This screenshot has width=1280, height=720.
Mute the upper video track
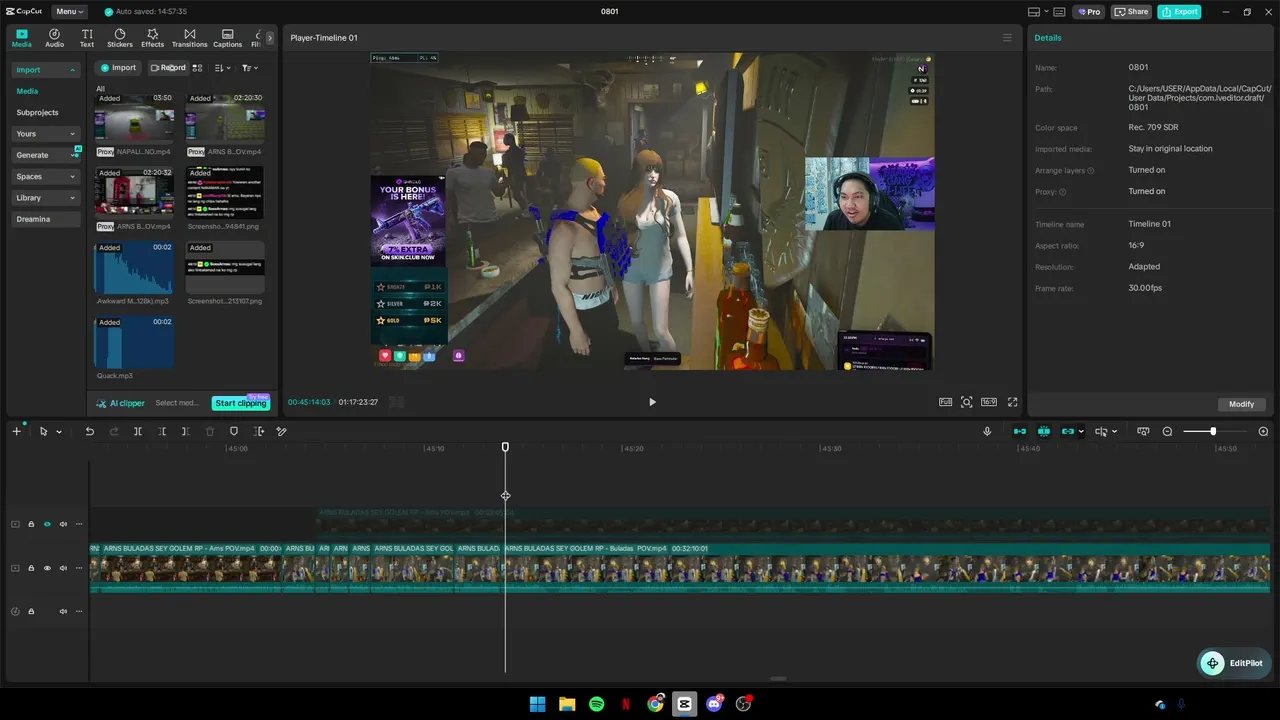[63, 524]
